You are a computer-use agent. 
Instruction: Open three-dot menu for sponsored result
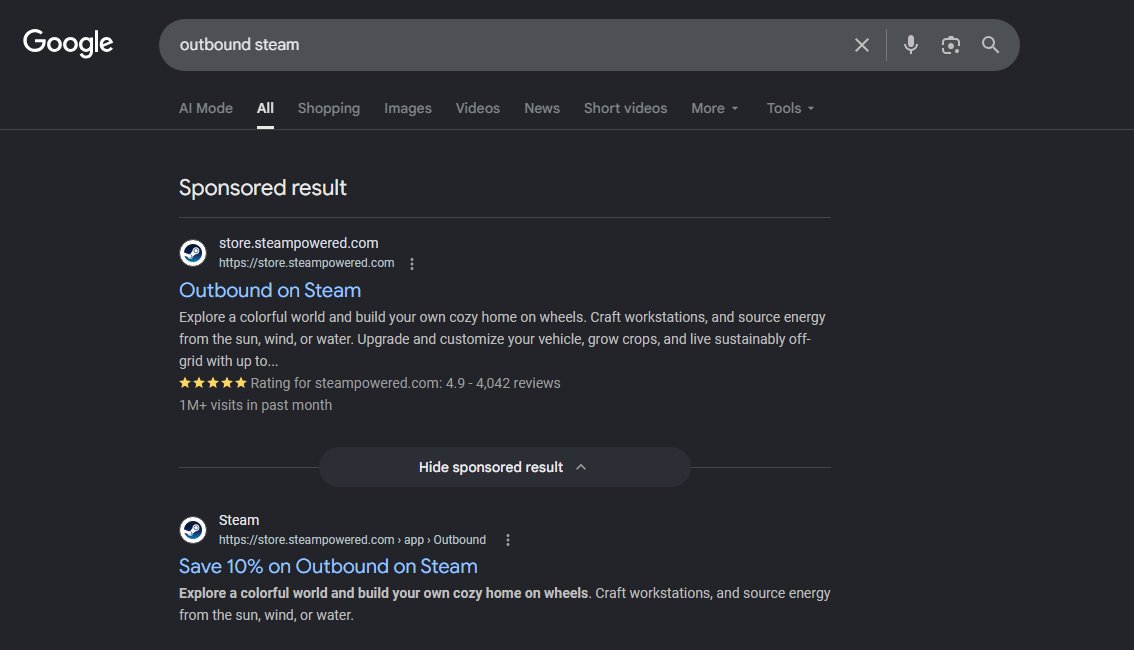click(412, 264)
